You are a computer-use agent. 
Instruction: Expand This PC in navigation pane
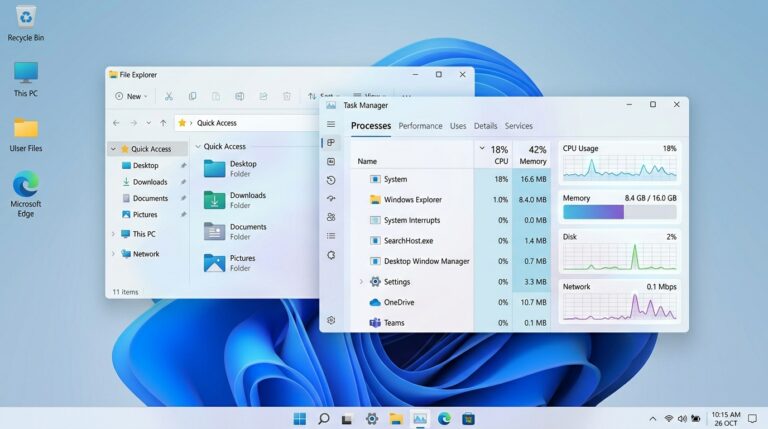point(114,234)
